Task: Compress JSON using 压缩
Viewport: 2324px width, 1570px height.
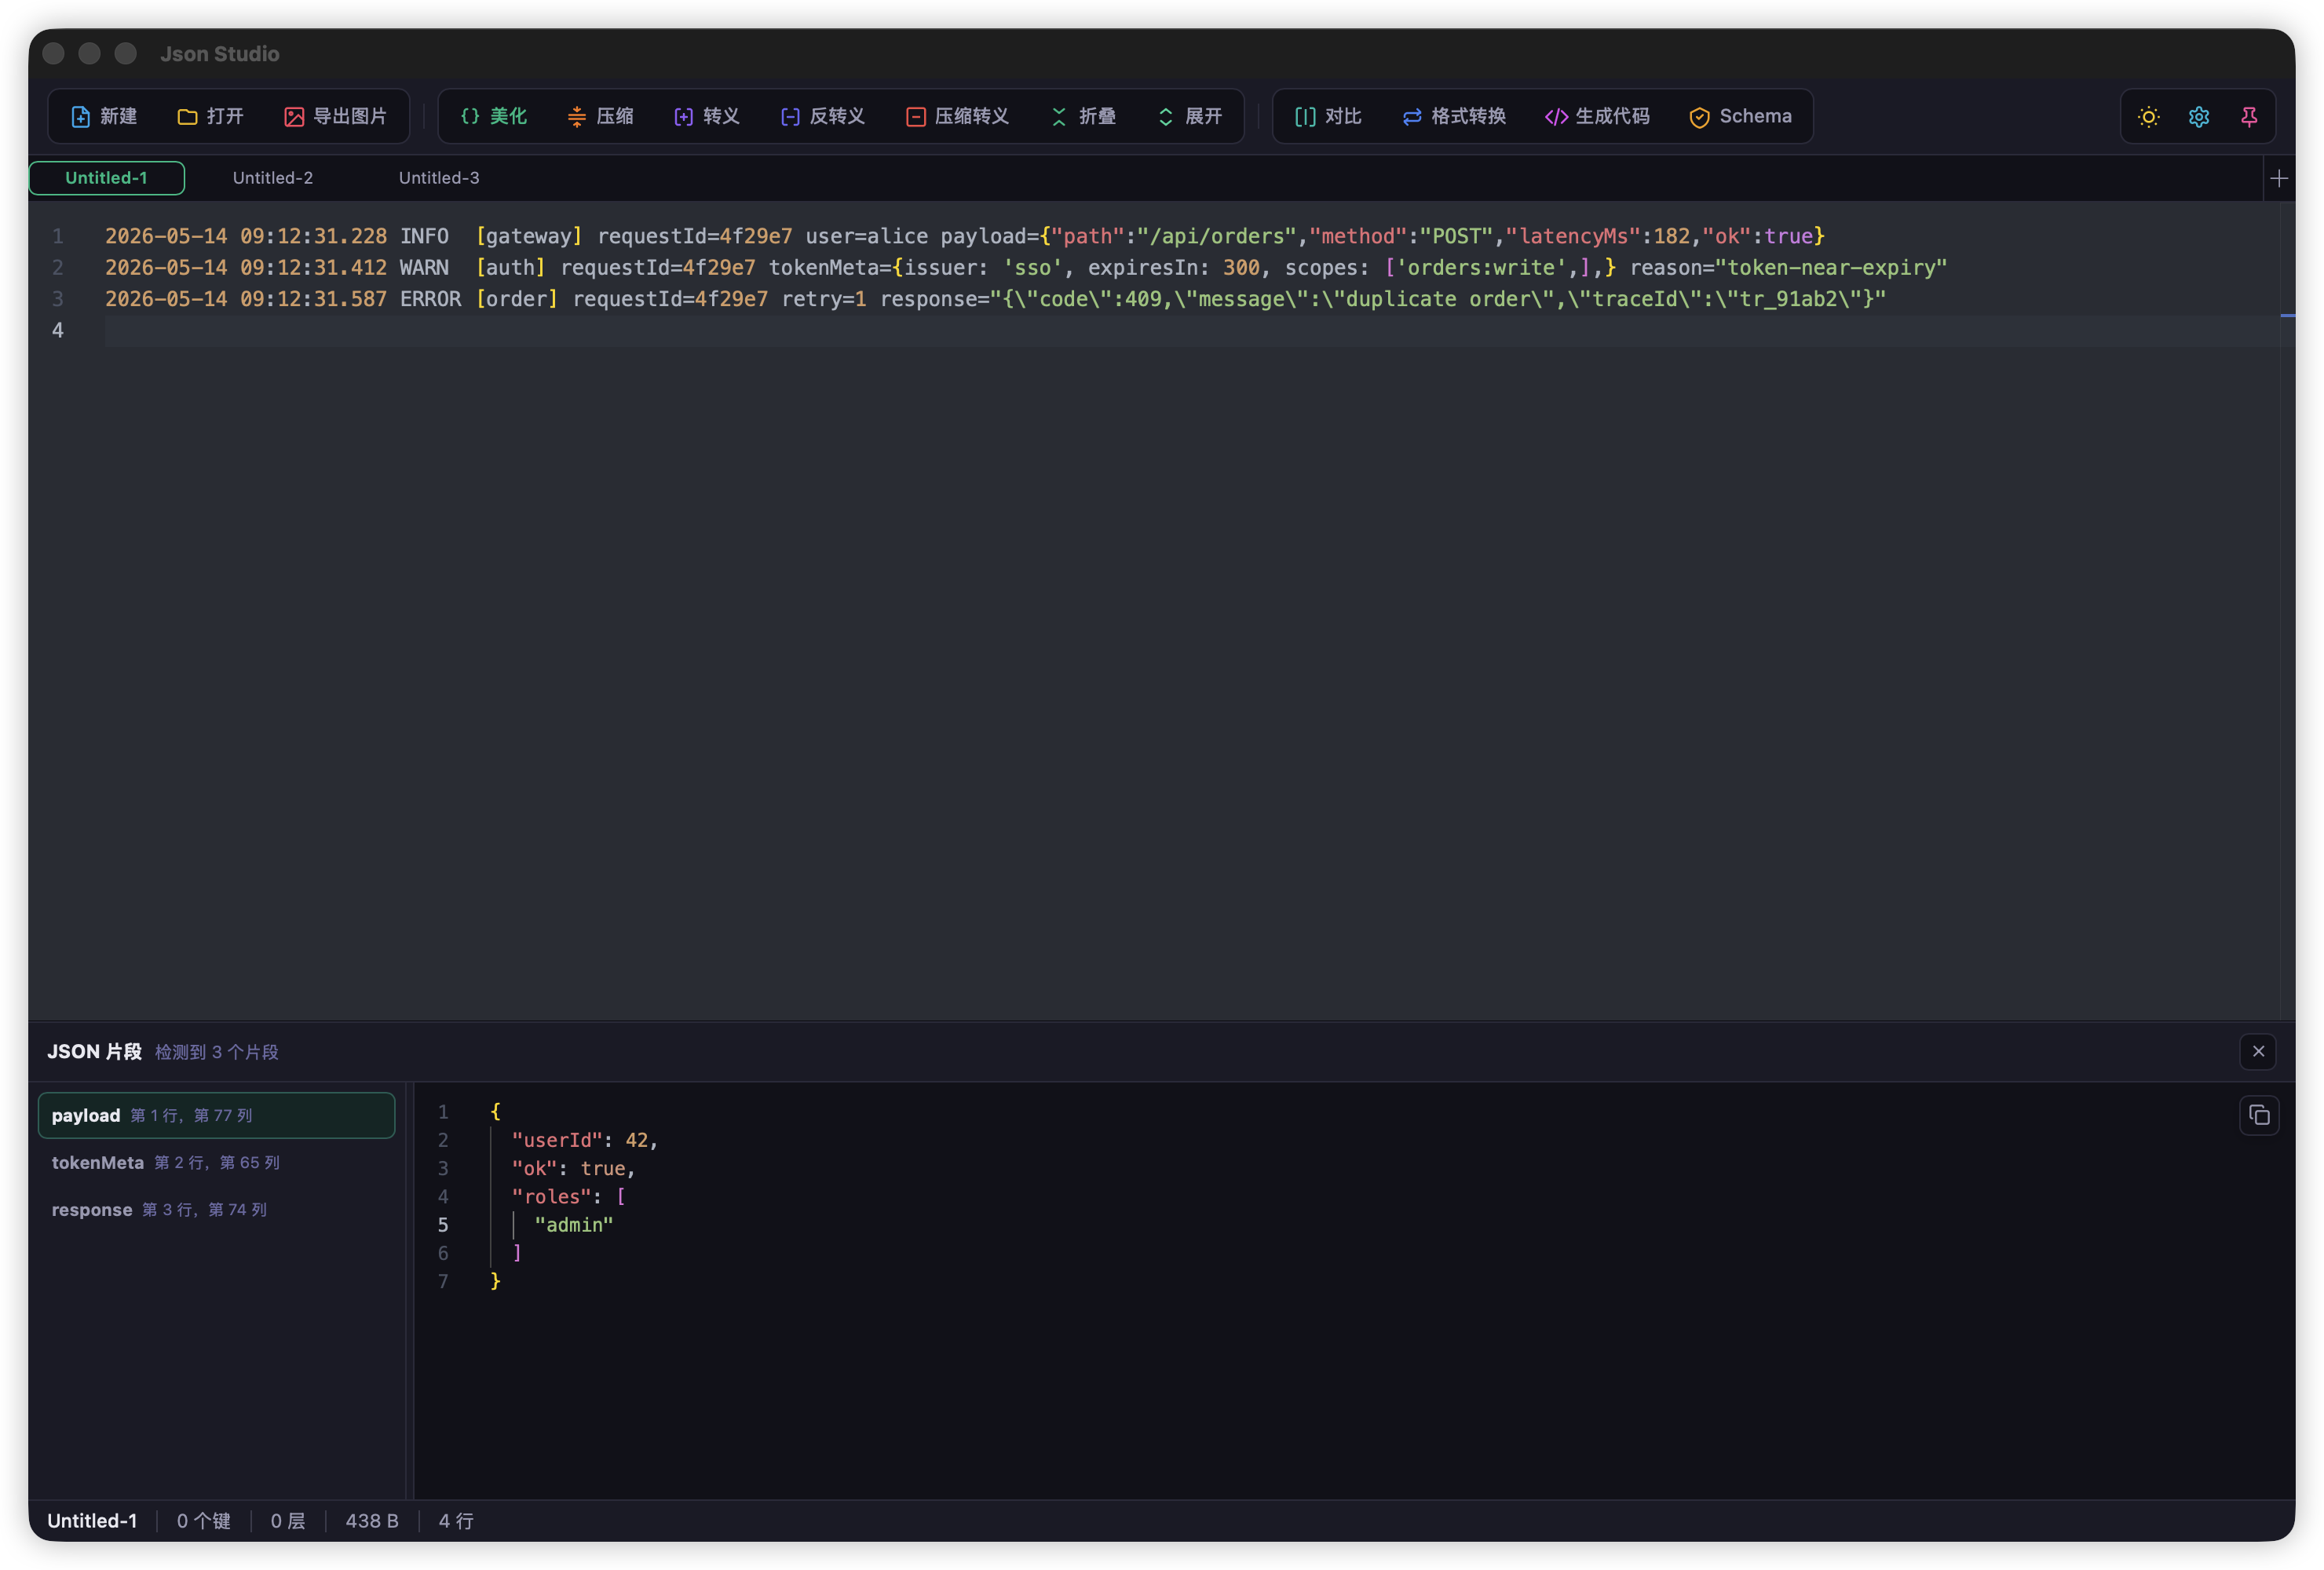Action: tap(600, 116)
